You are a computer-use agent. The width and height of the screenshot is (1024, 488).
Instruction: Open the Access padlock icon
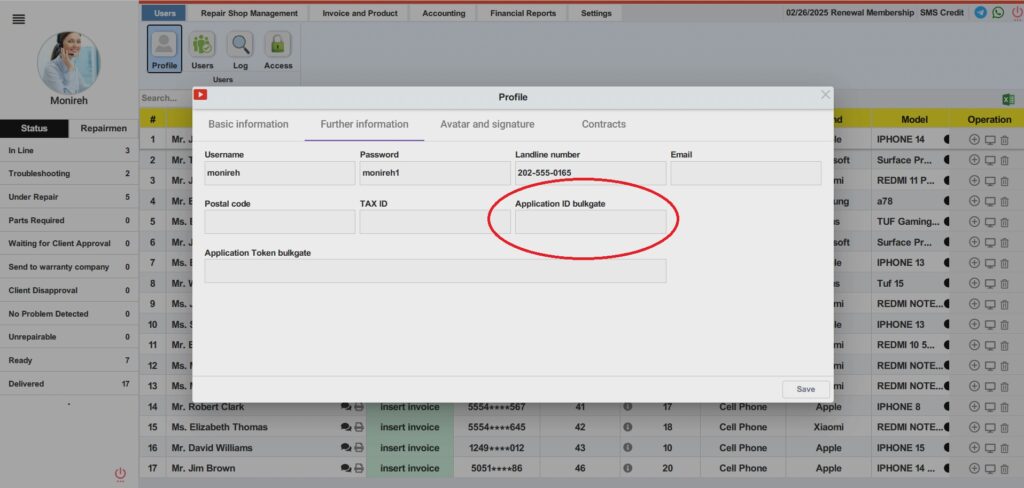[278, 49]
